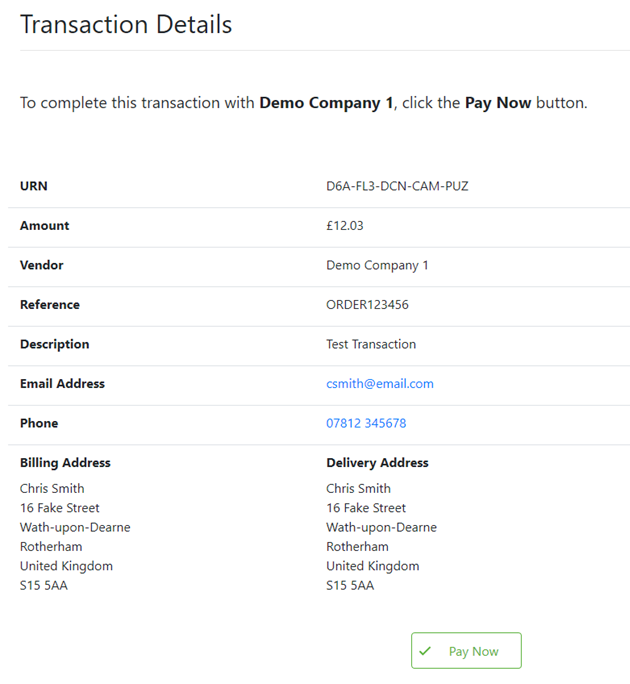630x684 pixels.
Task: Click the Test Transaction description text
Action: (x=371, y=344)
